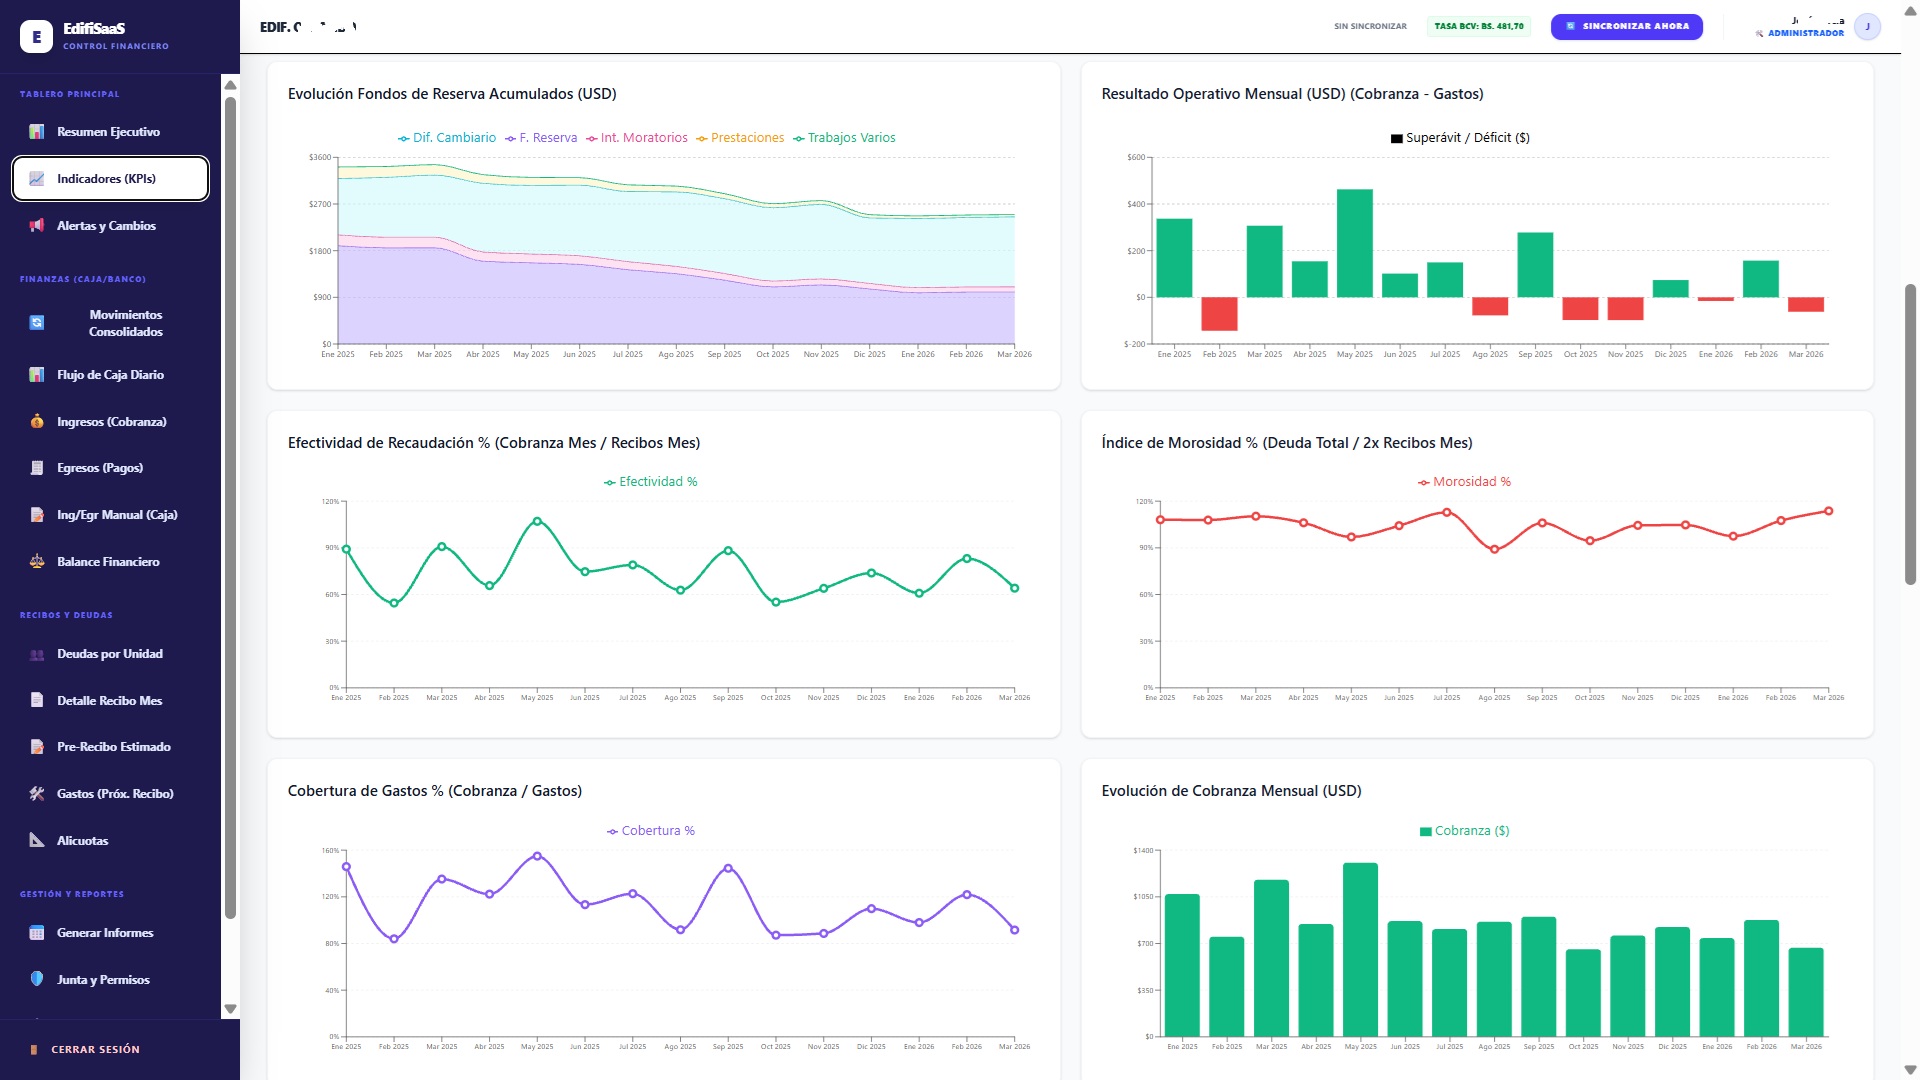
Task: Open Flujo de Caja Diario menu item
Action: [x=110, y=375]
